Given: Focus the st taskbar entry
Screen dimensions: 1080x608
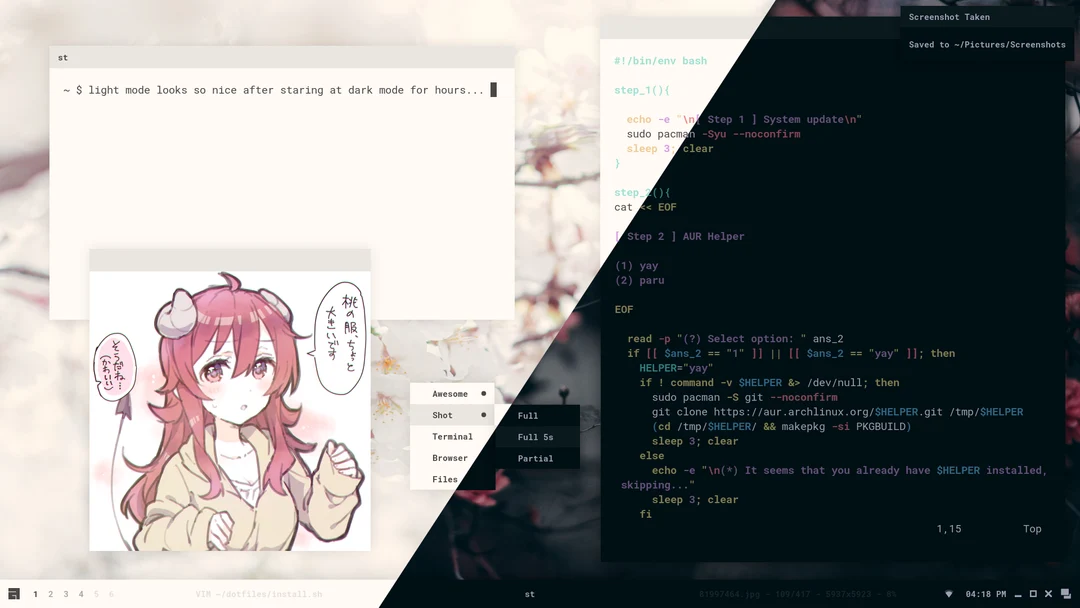Looking at the screenshot, I should pyautogui.click(x=529, y=593).
